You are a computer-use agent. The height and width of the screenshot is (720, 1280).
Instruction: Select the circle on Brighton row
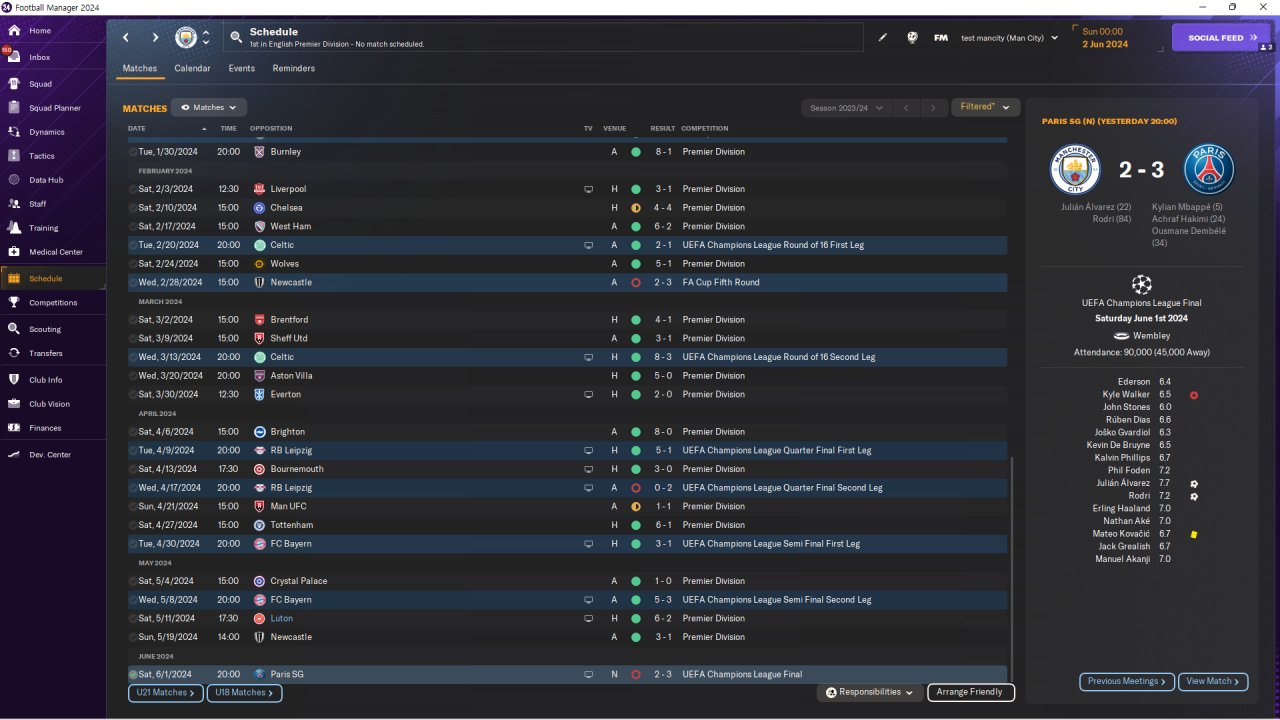133,432
